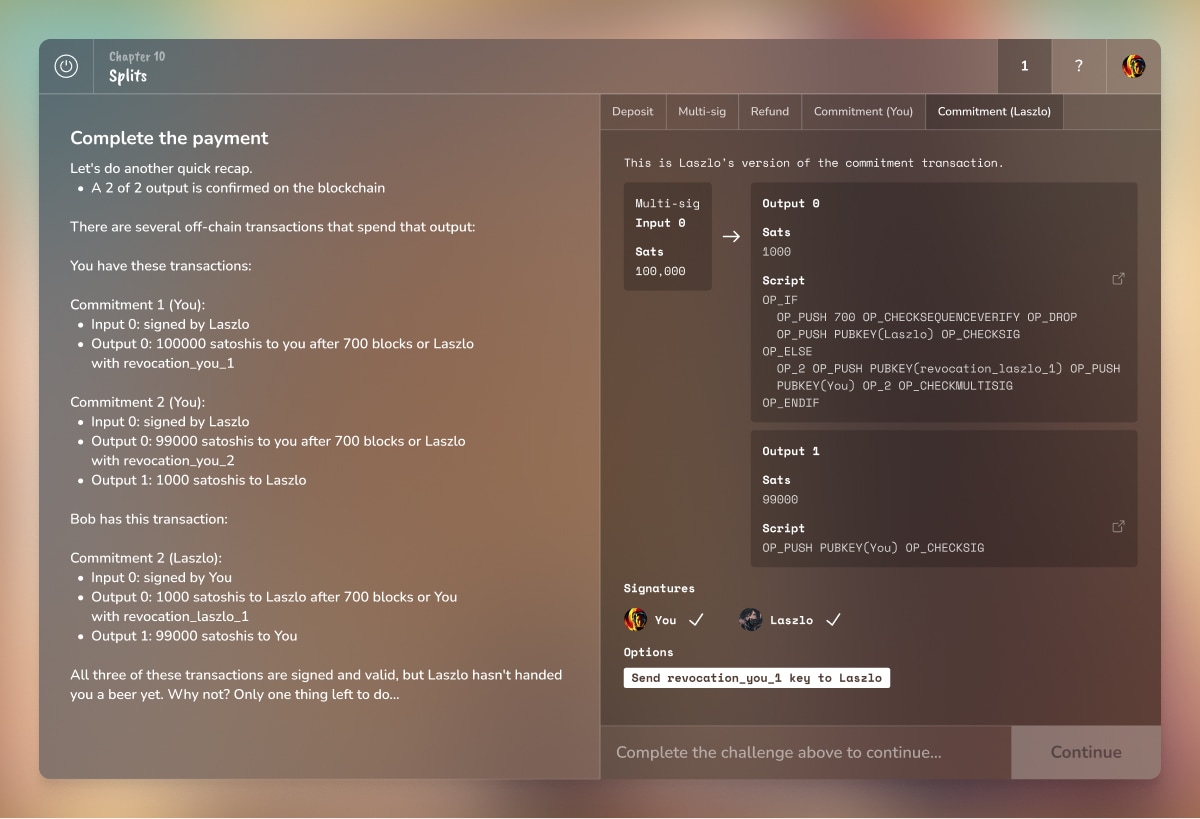Toggle the checkmark next to You
The height and width of the screenshot is (819, 1200).
[697, 619]
